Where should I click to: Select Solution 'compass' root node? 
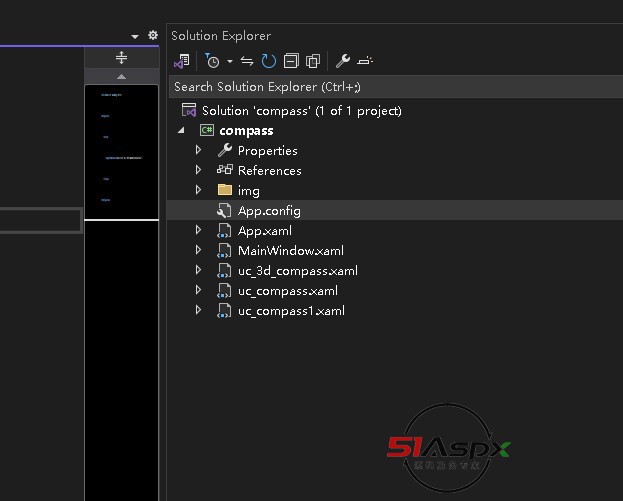[301, 111]
